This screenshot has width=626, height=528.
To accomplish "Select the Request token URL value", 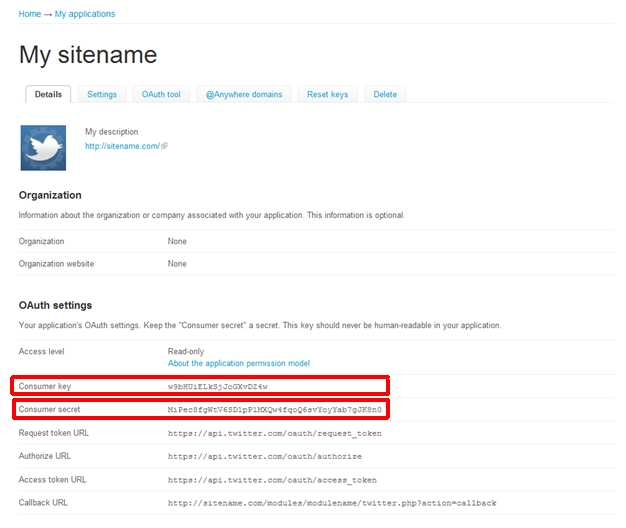I will [x=275, y=433].
